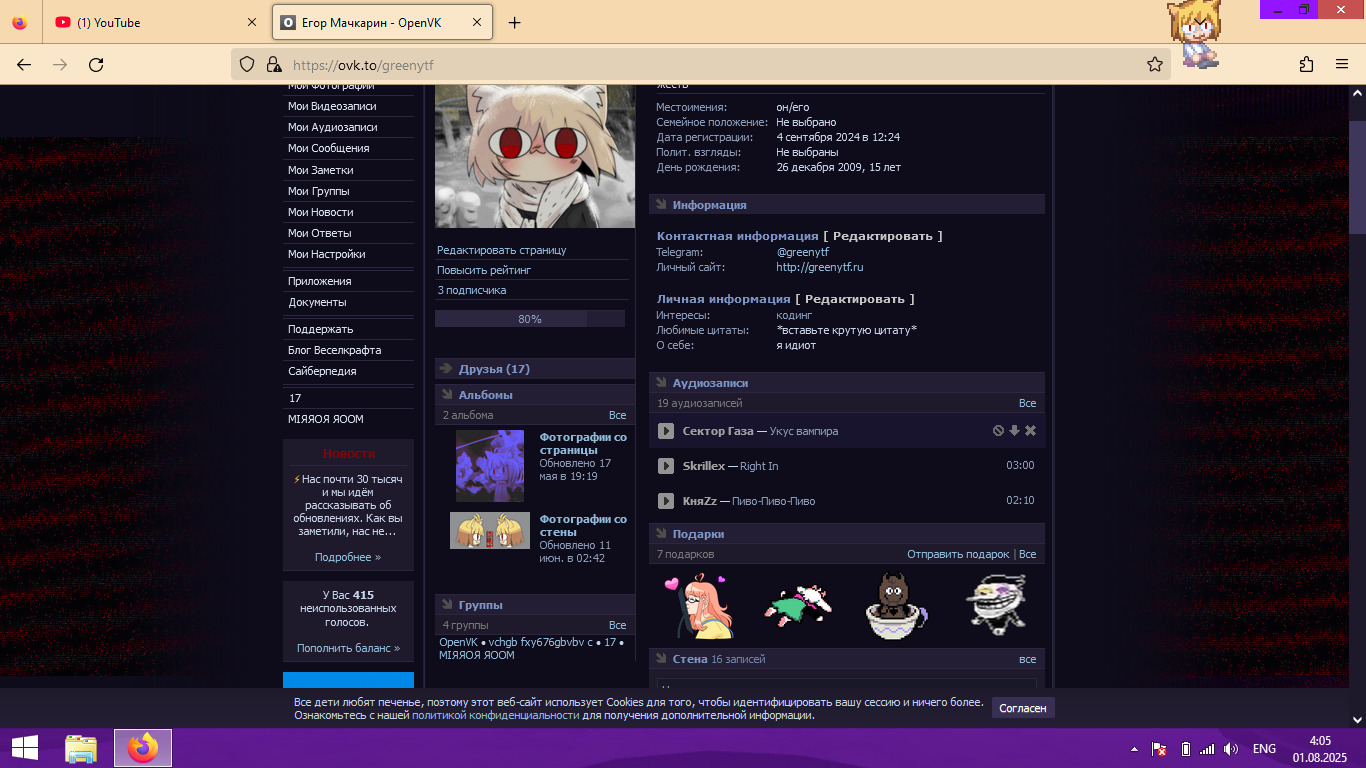Collapse the Подарки section arrow
Image resolution: width=1366 pixels, height=768 pixels.
660,534
